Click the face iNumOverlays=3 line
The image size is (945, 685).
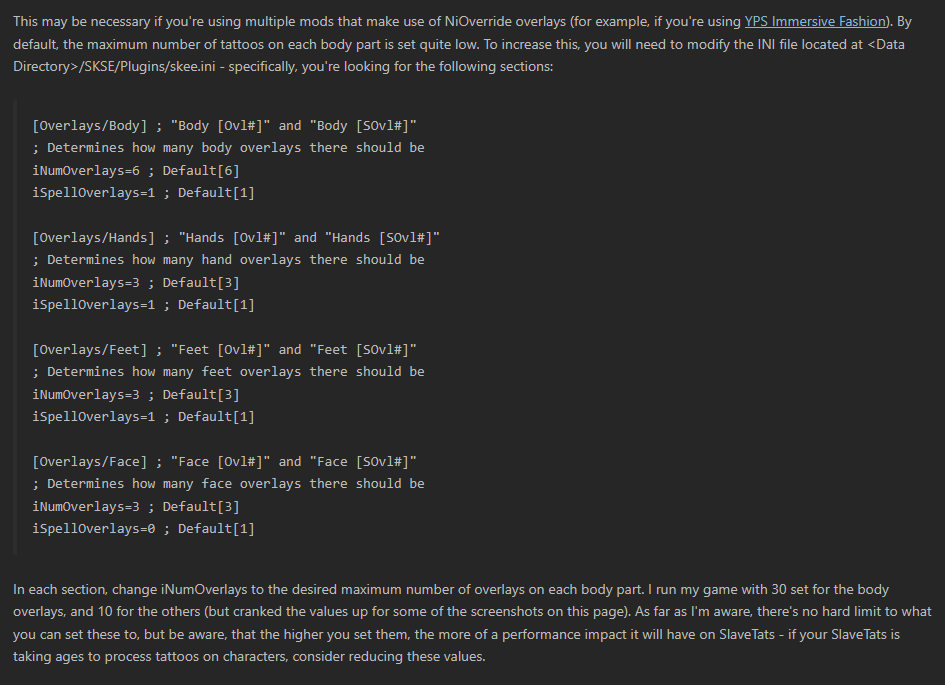[136, 507]
